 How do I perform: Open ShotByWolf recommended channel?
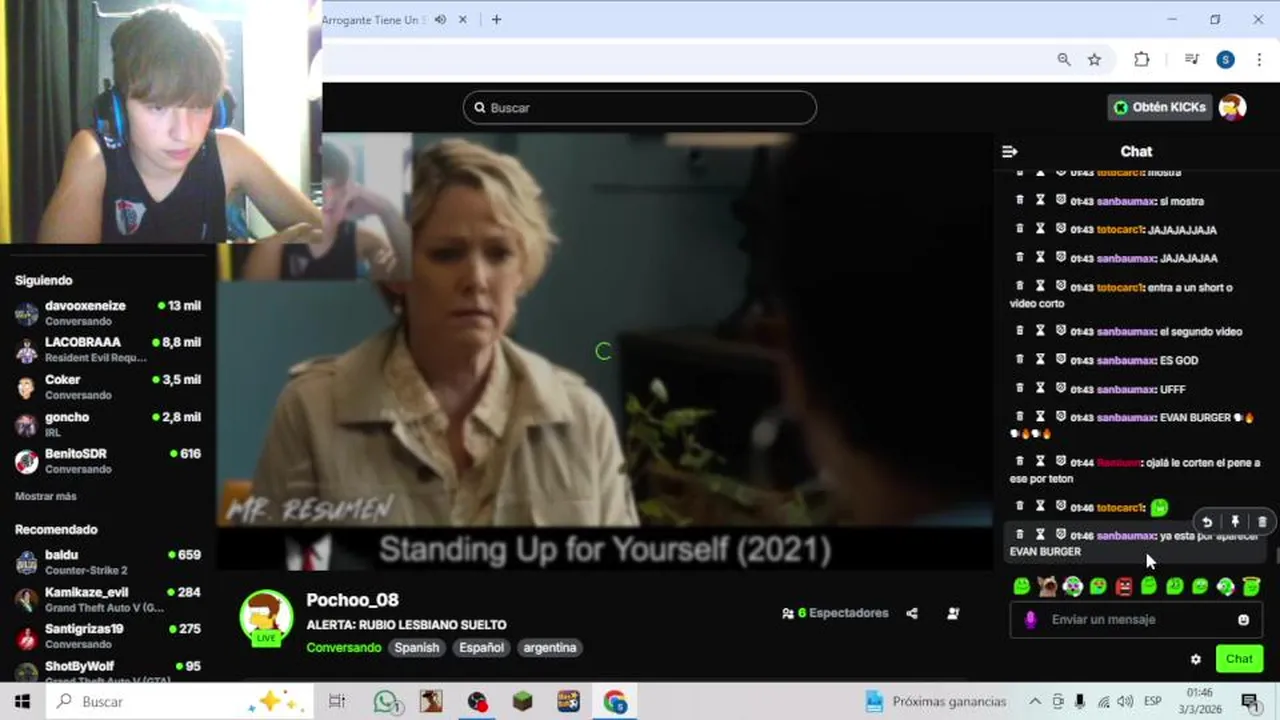(x=108, y=670)
